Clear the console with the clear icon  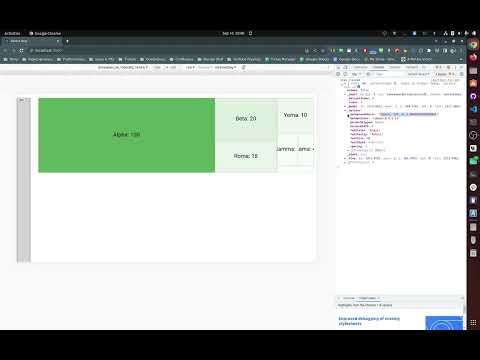point(345,74)
